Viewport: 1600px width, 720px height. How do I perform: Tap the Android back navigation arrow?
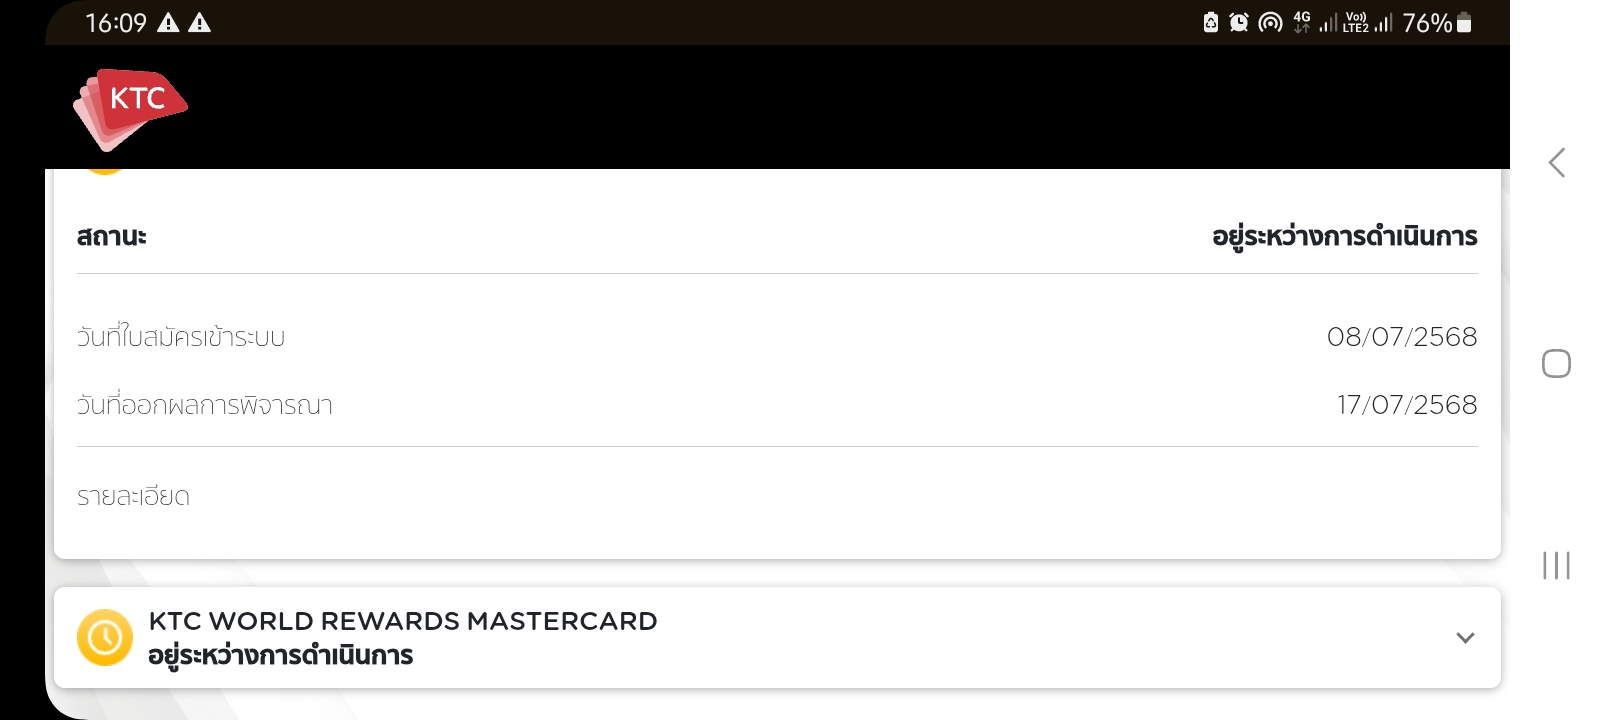[x=1556, y=162]
